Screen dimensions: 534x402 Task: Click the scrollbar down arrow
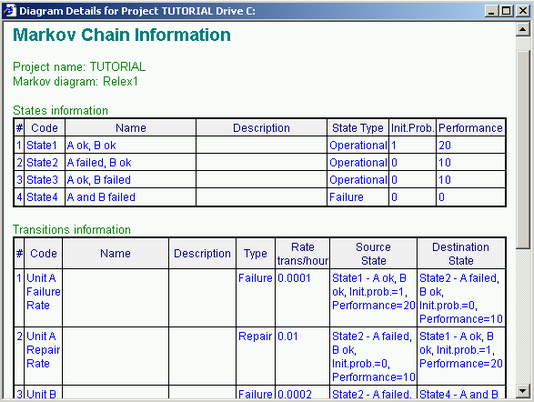[x=522, y=390]
